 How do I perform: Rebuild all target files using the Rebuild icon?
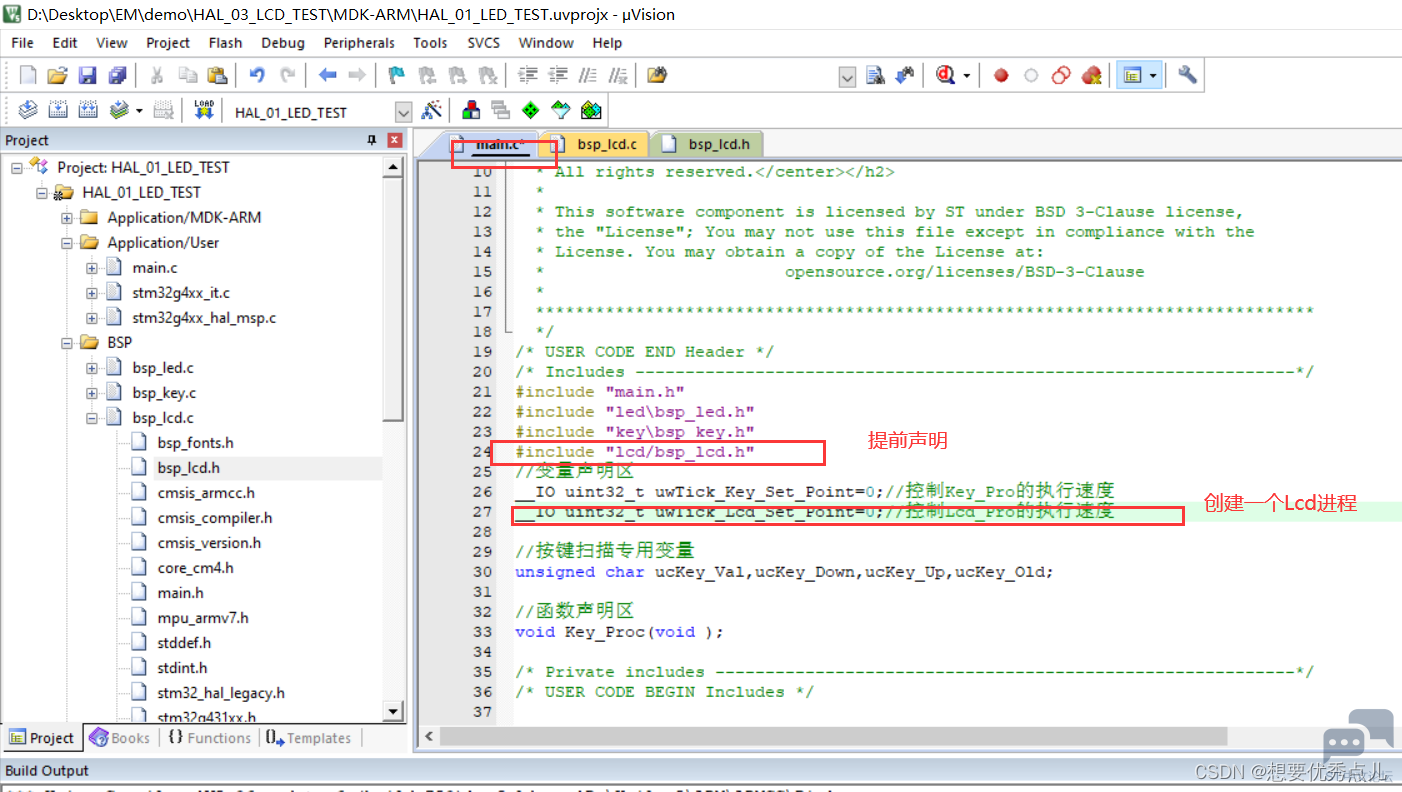pos(88,110)
